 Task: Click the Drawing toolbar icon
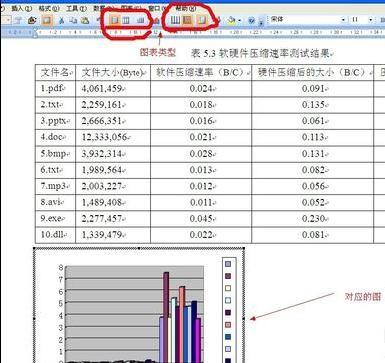tap(217, 20)
